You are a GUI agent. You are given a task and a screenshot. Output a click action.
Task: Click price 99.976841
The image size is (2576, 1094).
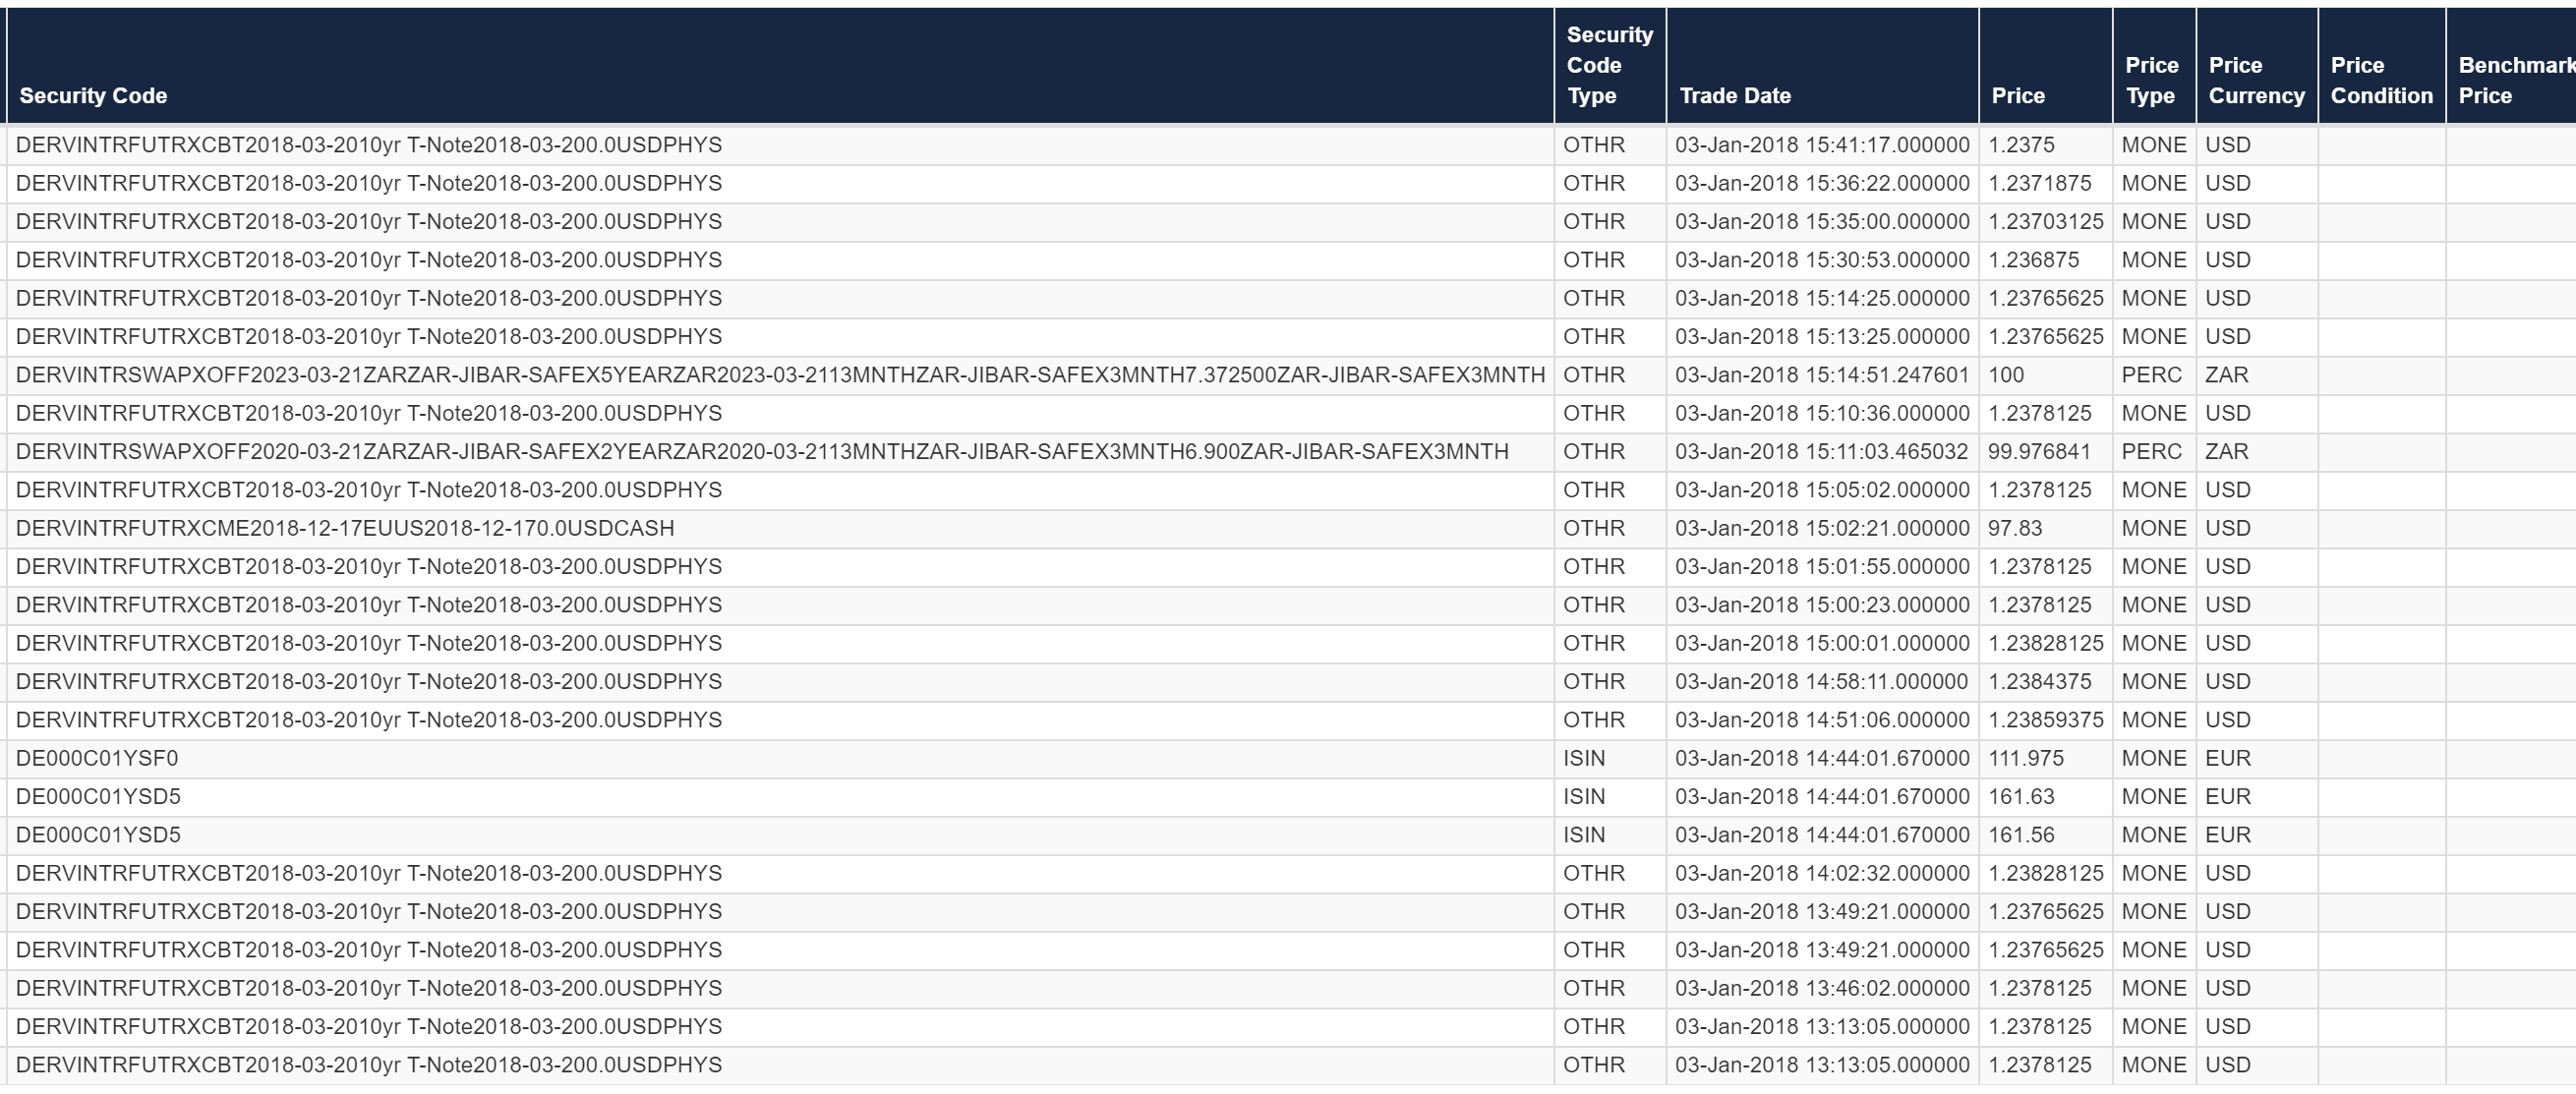[2039, 452]
